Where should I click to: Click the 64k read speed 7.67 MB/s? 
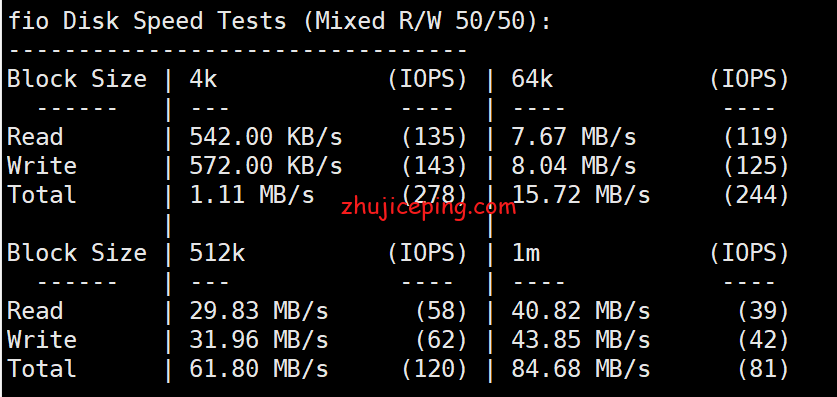tap(574, 137)
